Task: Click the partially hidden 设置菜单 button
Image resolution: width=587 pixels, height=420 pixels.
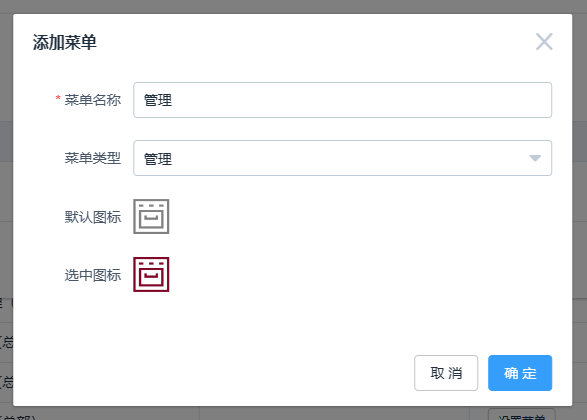Action: click(x=521, y=415)
